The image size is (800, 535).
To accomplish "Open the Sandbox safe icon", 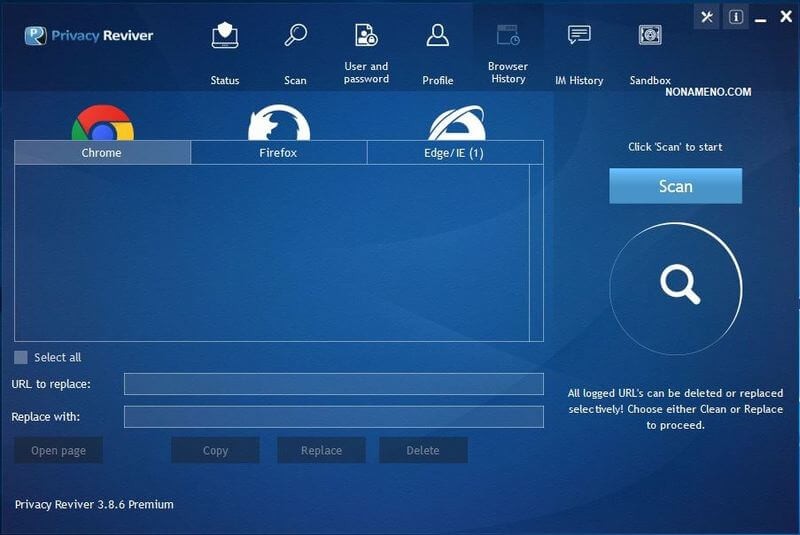I will coord(650,37).
